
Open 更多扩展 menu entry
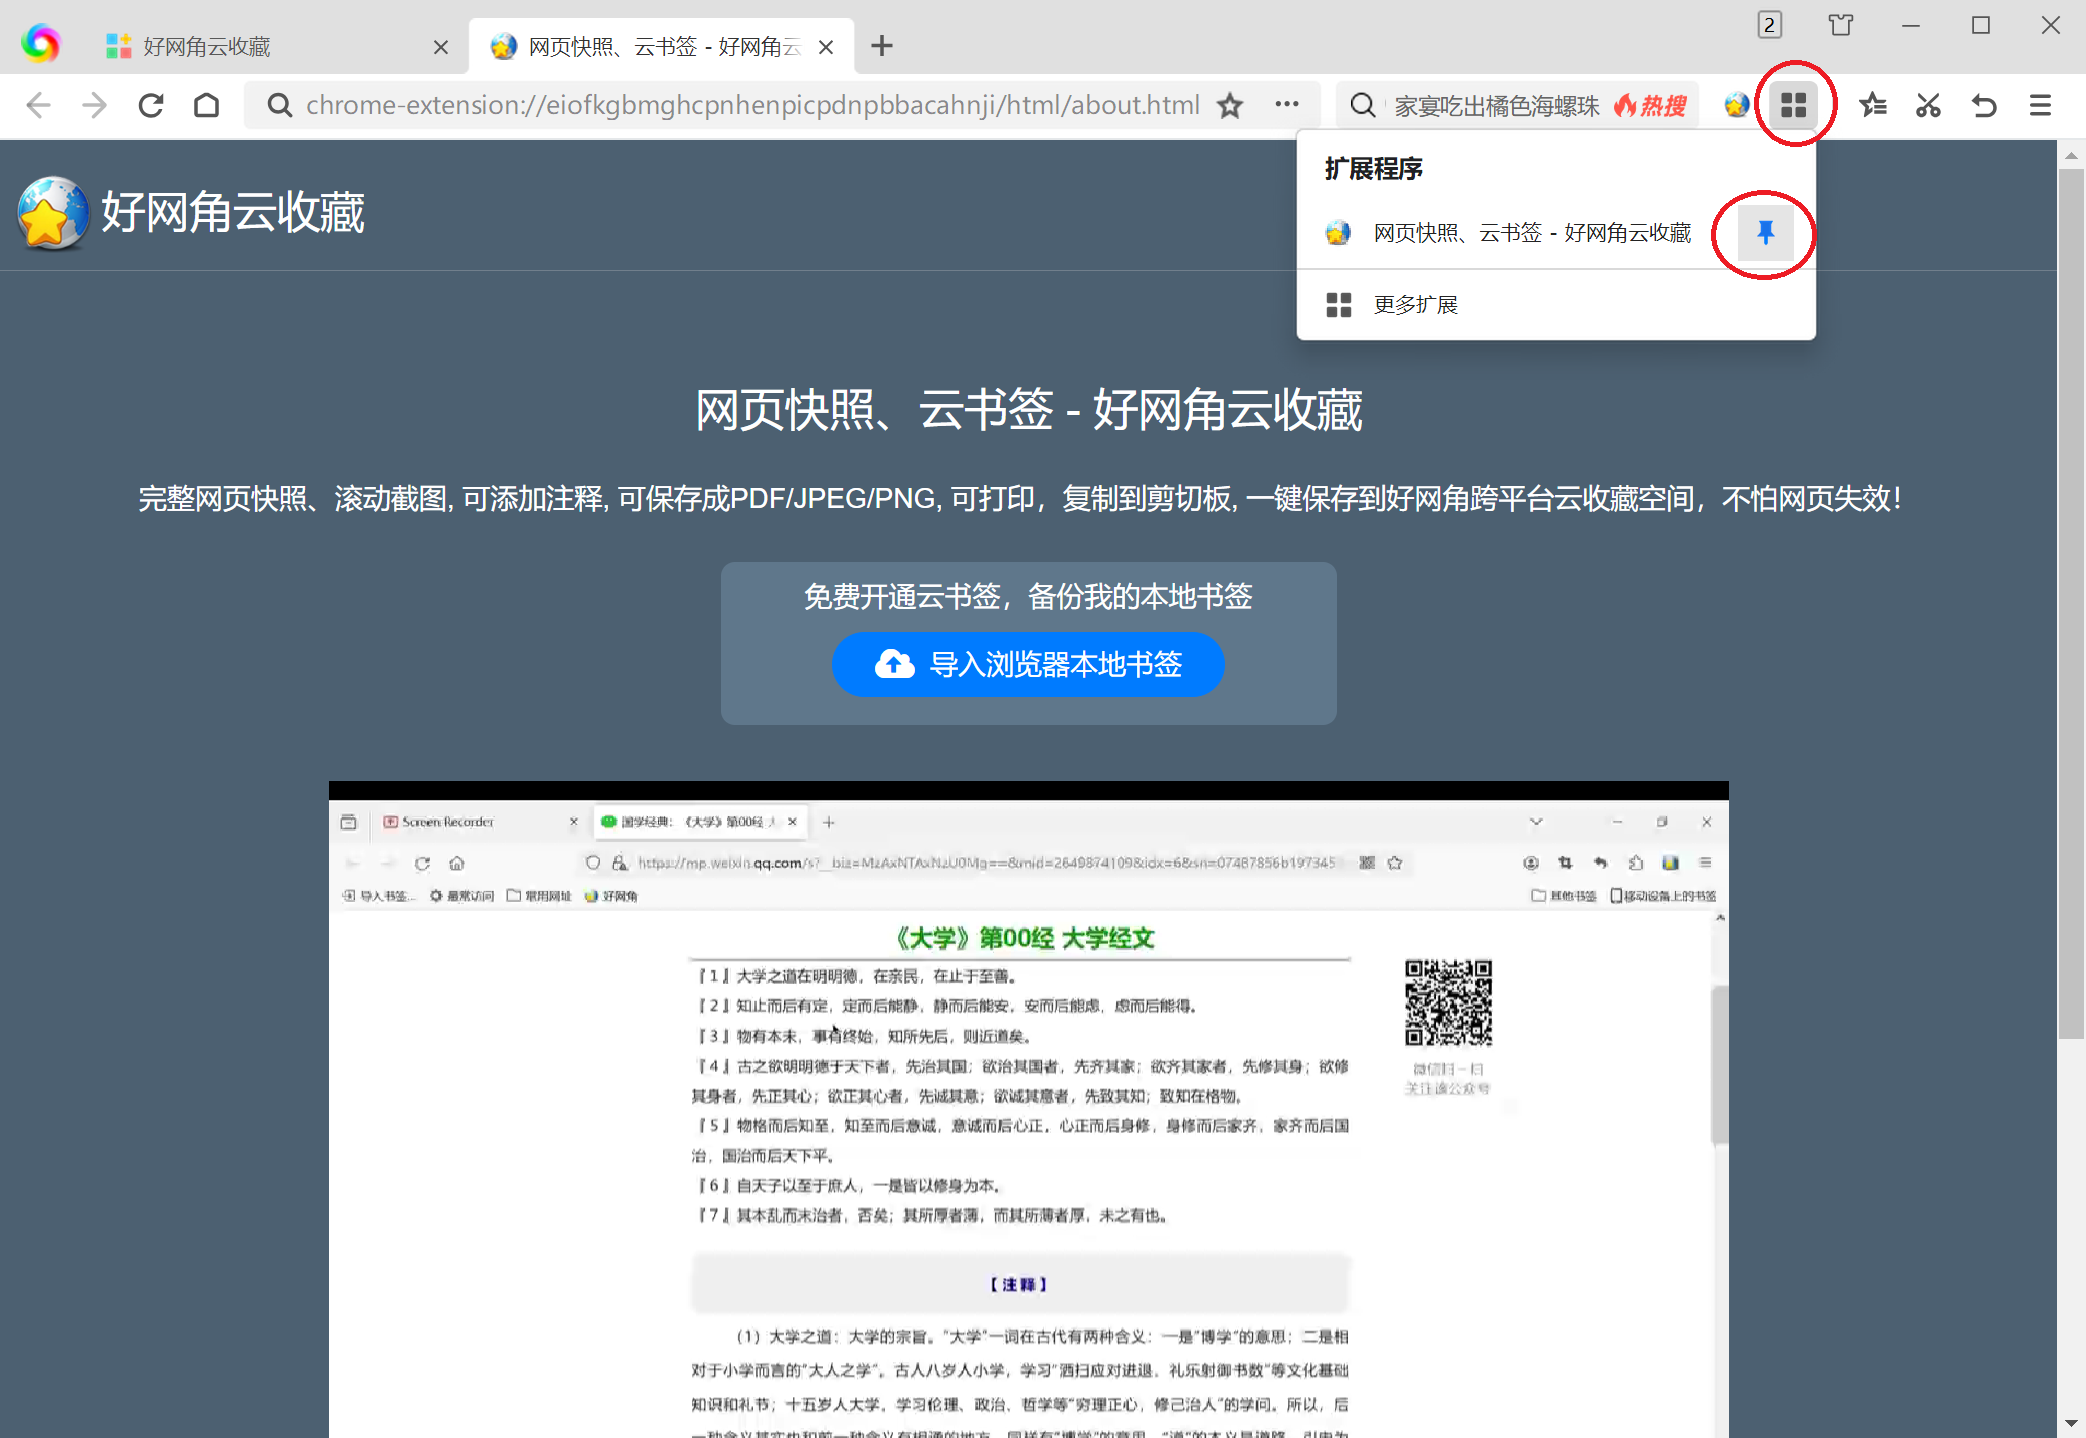click(x=1414, y=305)
